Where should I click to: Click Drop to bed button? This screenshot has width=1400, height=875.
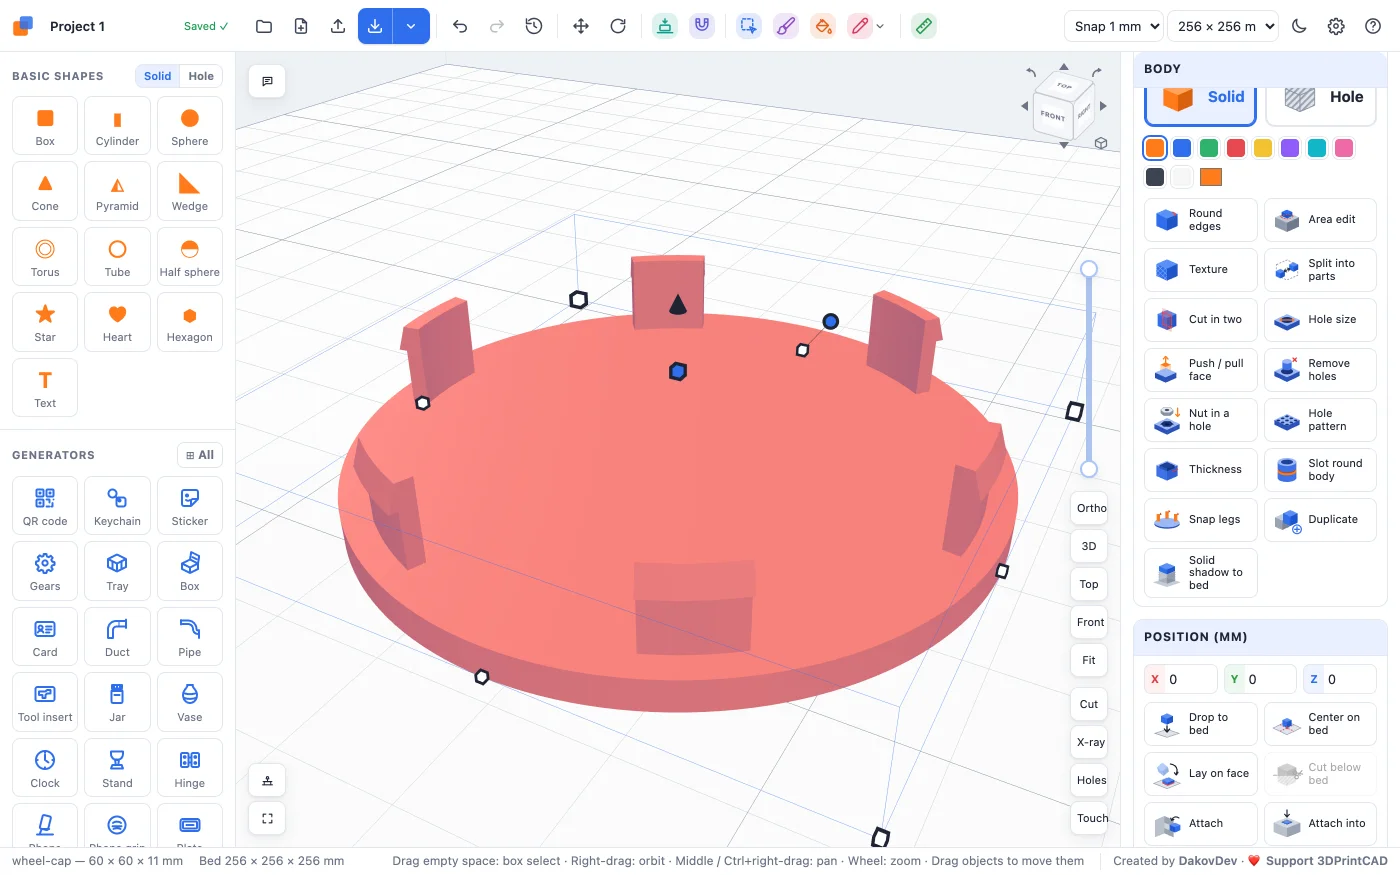[1201, 724]
